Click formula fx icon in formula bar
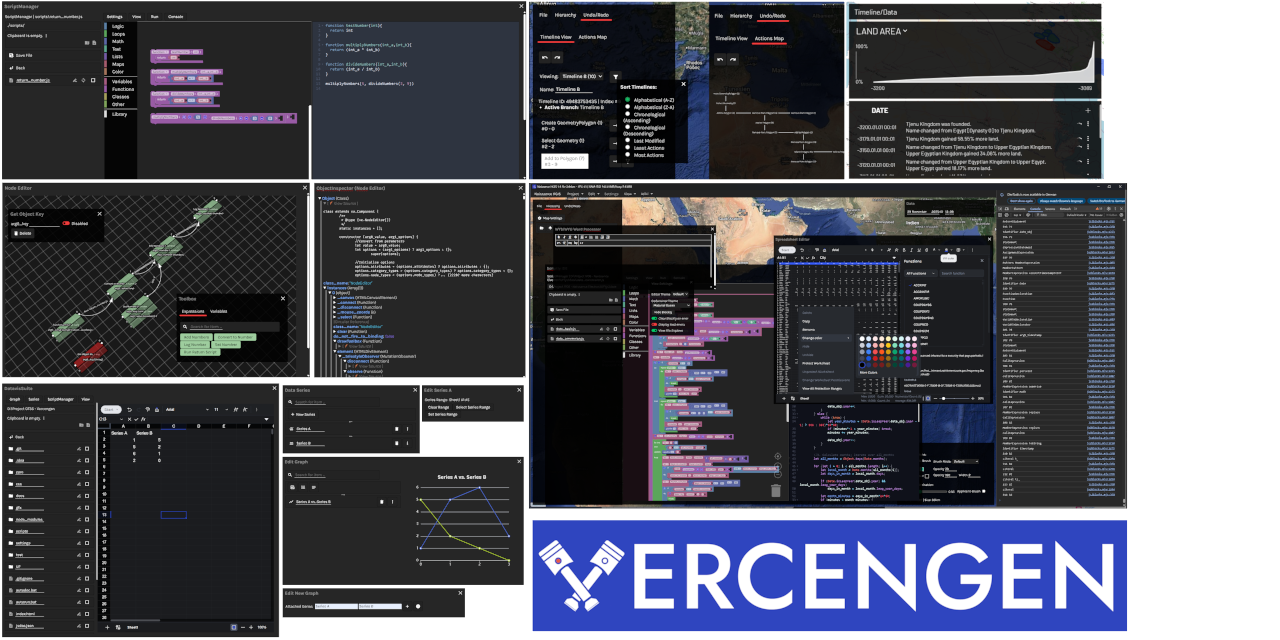This screenshot has height=640, width=1280. (143, 419)
